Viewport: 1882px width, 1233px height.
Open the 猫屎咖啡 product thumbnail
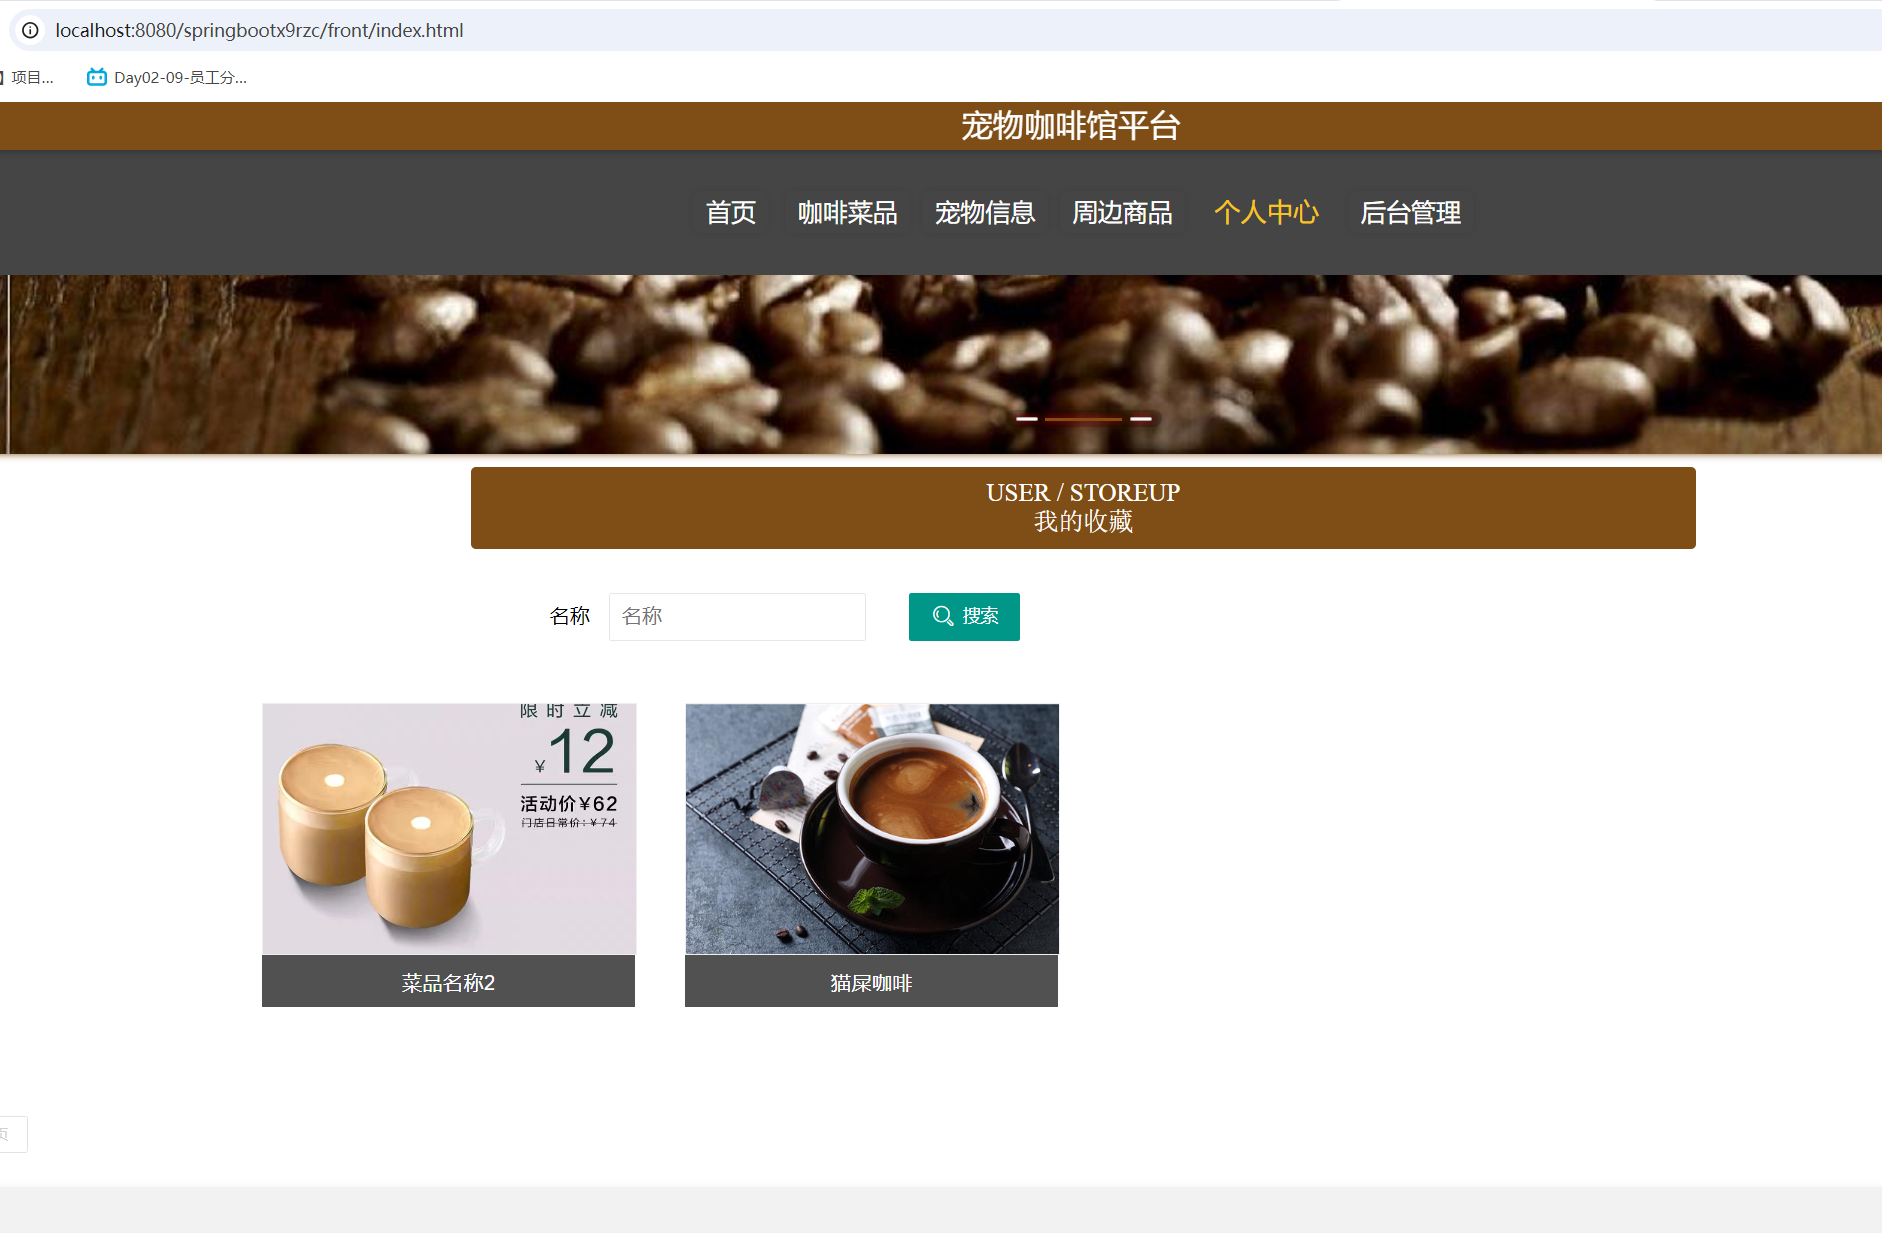(871, 827)
